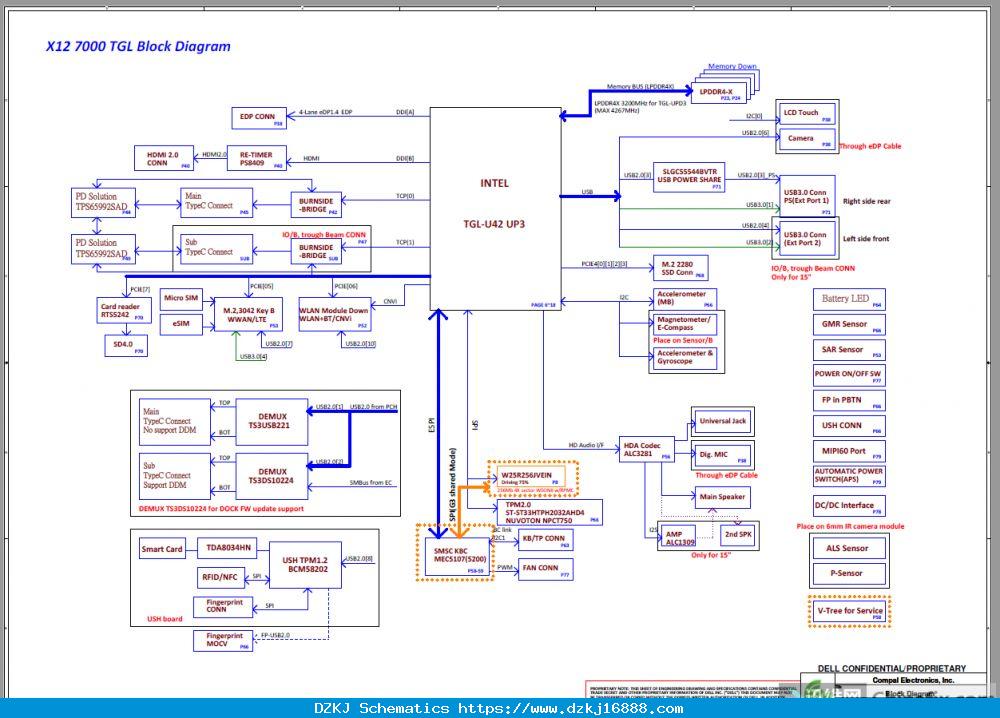Click the Left side front label
1000x718 pixels.
(x=865, y=239)
